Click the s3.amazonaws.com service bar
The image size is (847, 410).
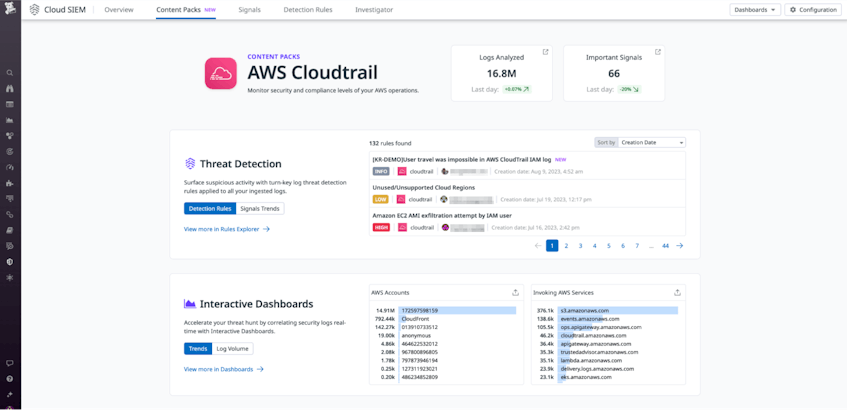coord(619,311)
